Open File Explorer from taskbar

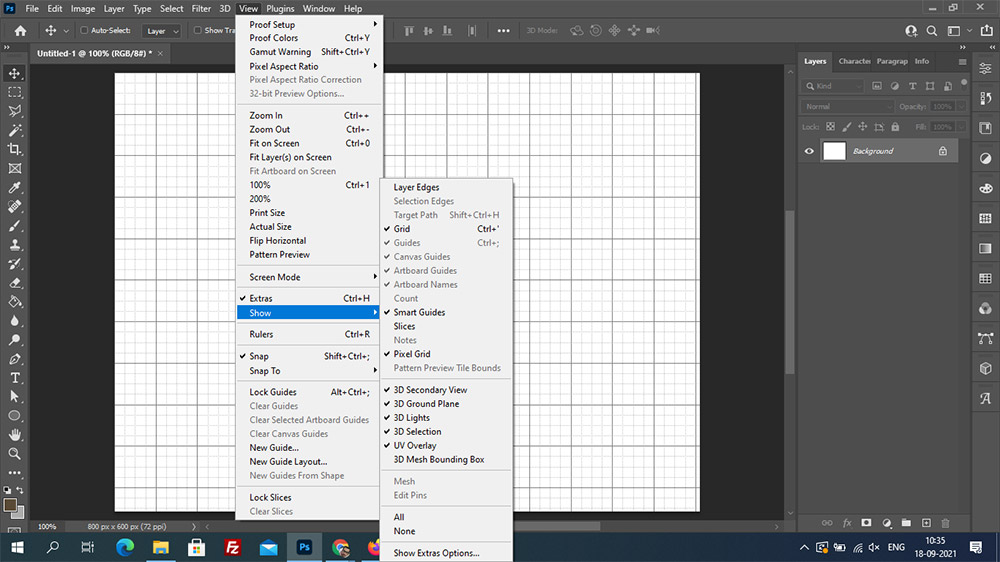click(161, 547)
